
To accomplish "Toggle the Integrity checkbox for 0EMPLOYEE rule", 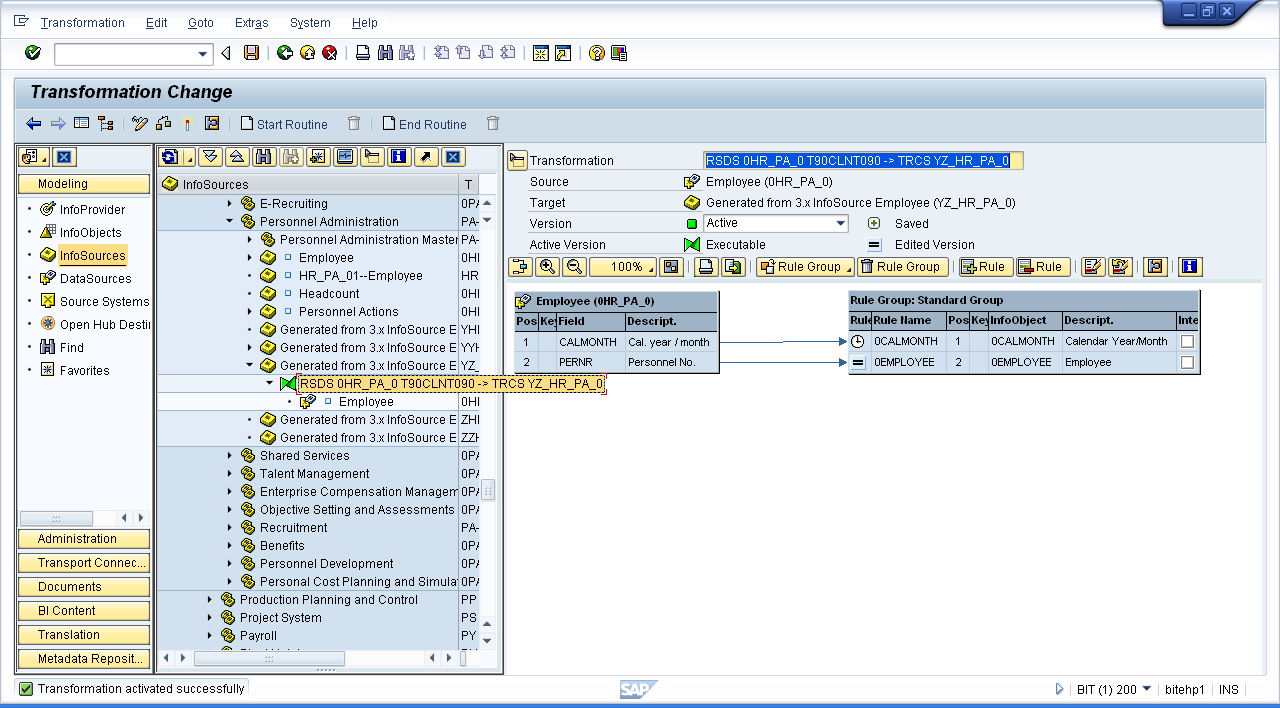I will pos(1187,362).
